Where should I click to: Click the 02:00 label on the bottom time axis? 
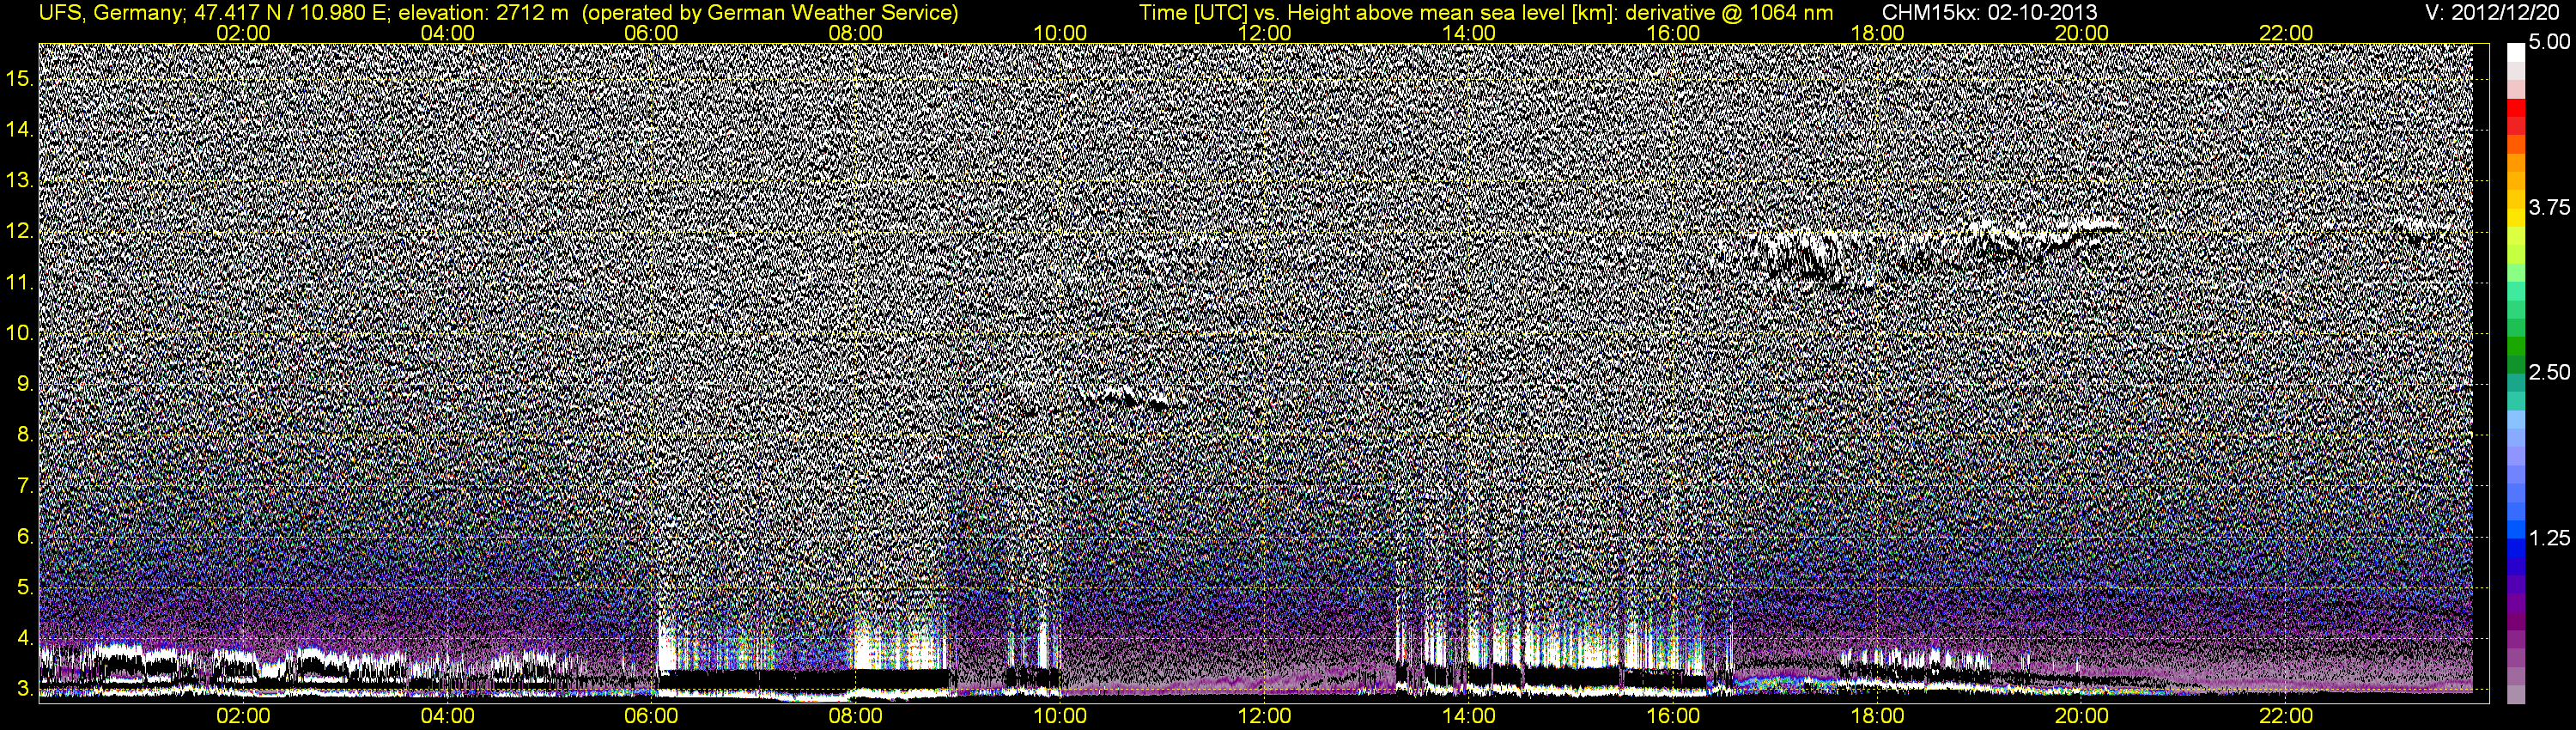point(243,716)
